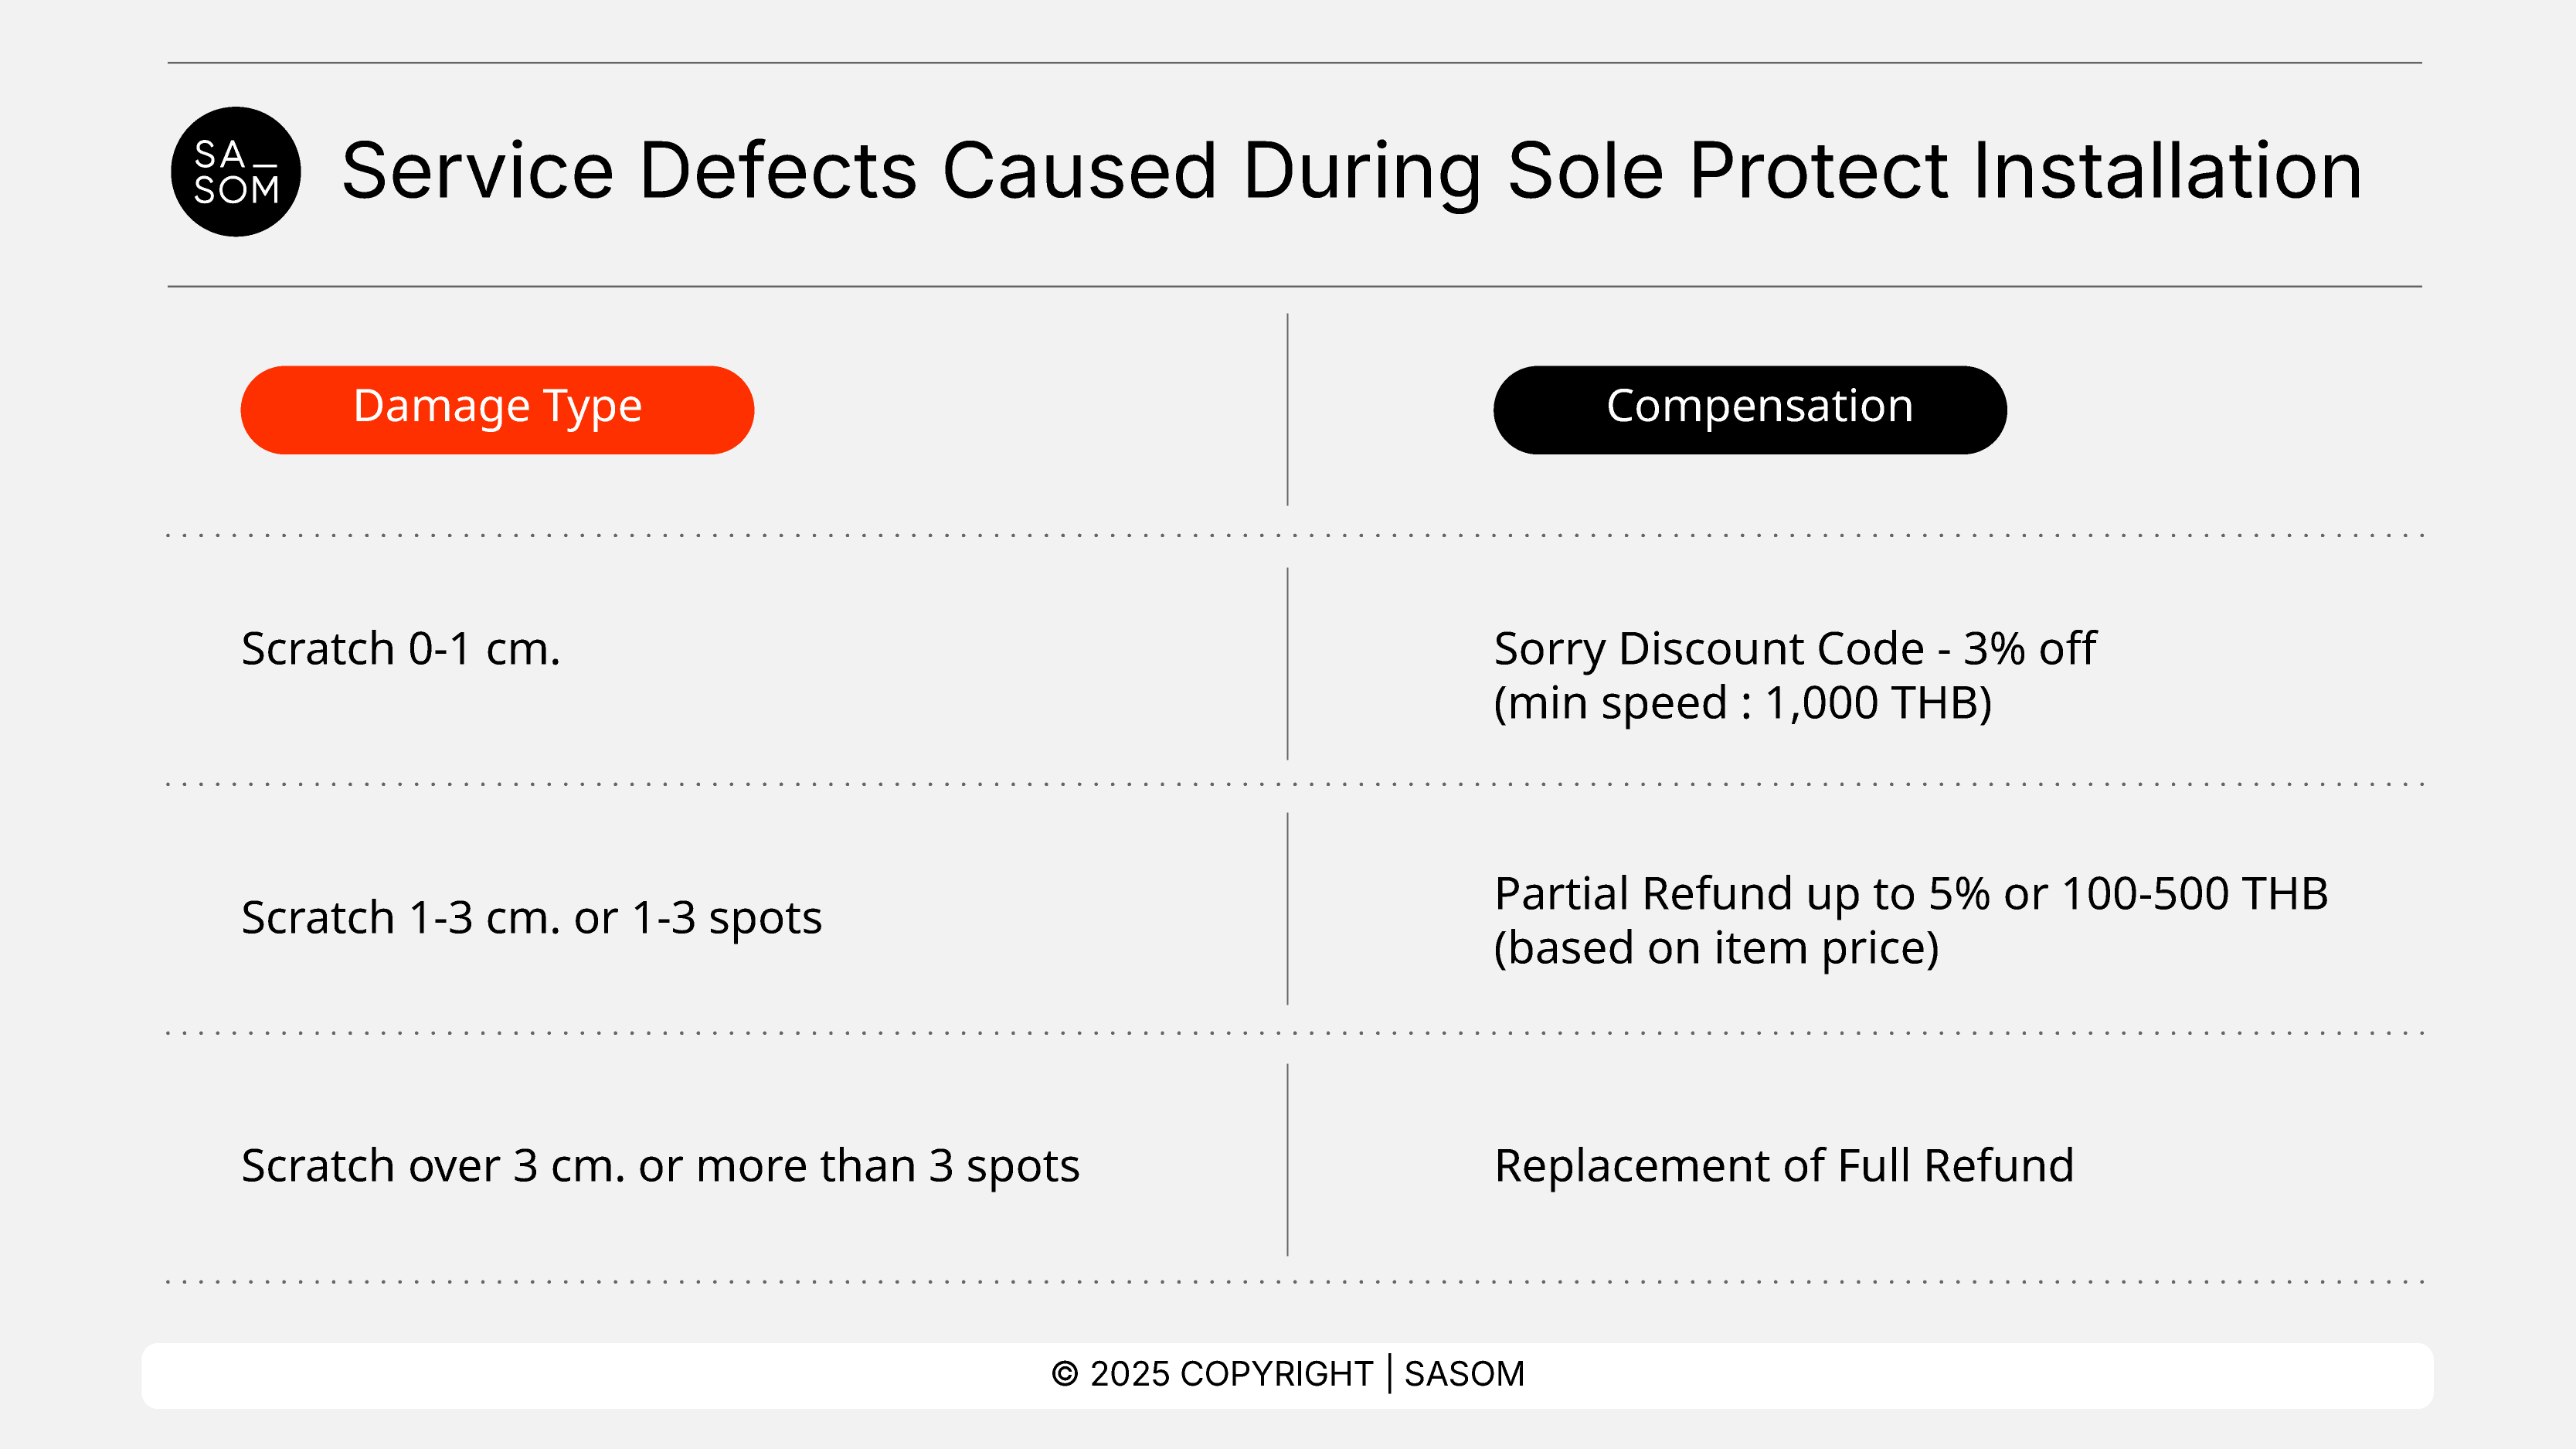Click the "(based on item price)" note

[x=1716, y=948]
